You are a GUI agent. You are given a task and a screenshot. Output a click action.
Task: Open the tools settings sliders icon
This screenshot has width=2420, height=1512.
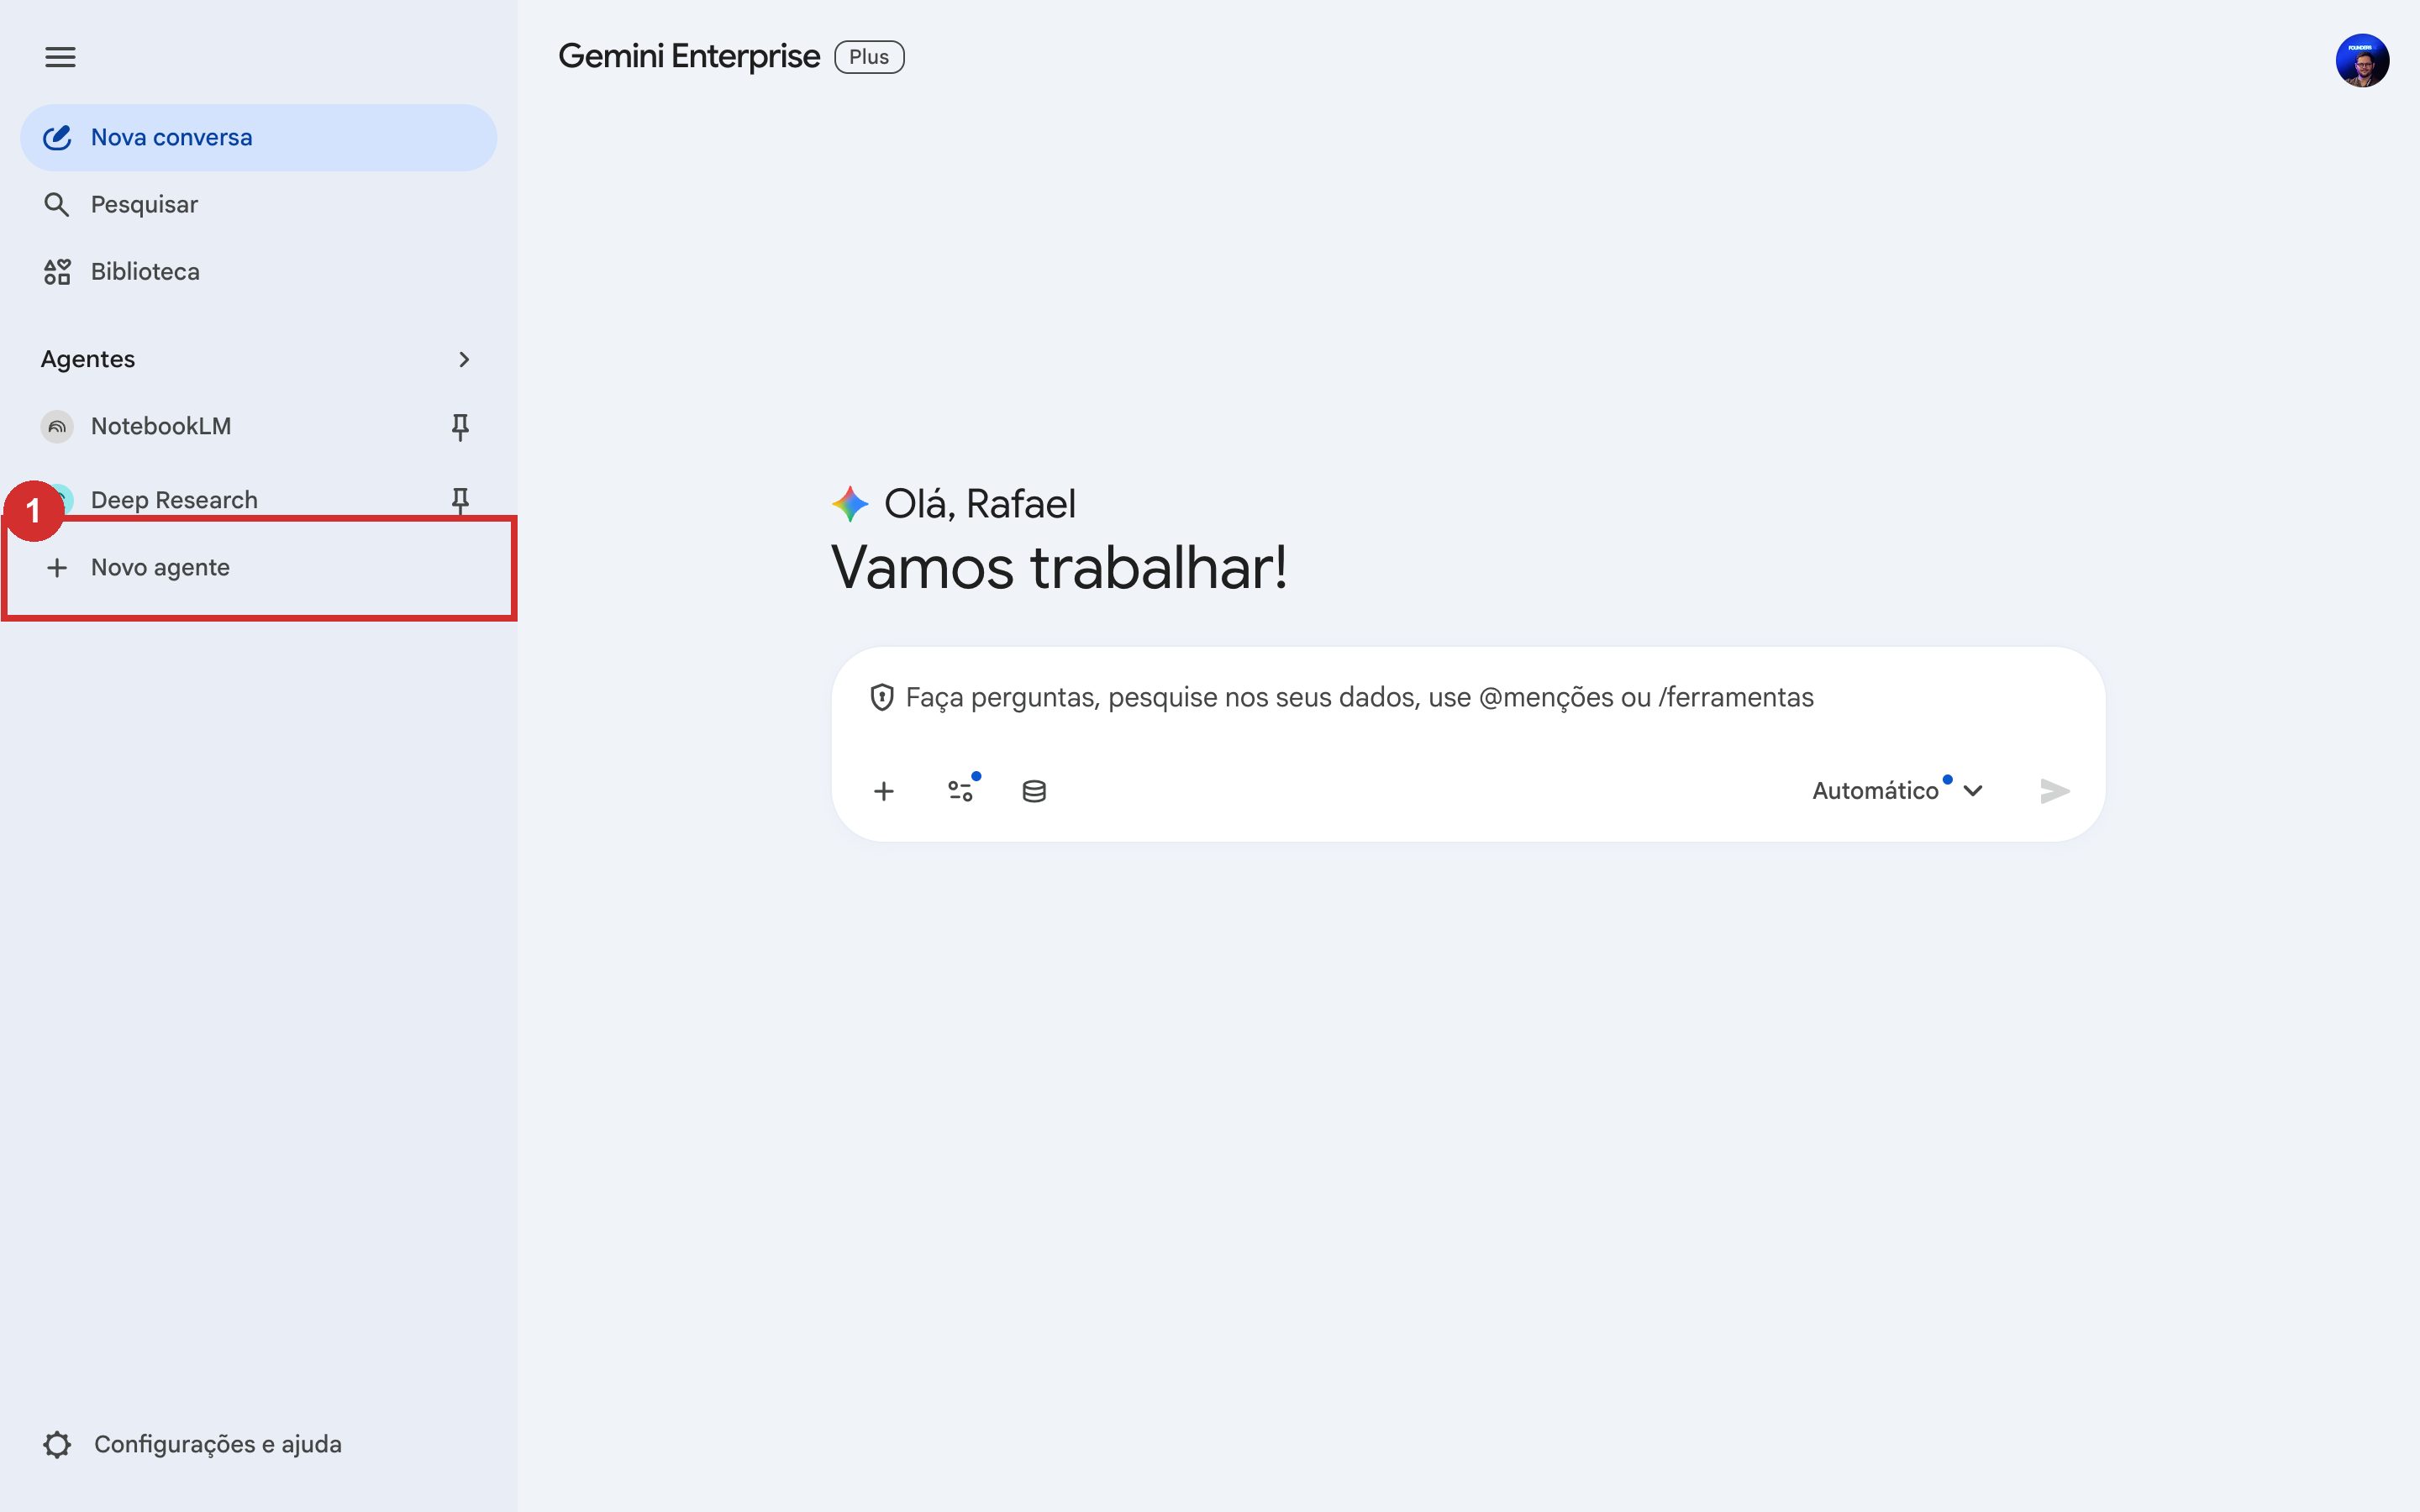[960, 791]
